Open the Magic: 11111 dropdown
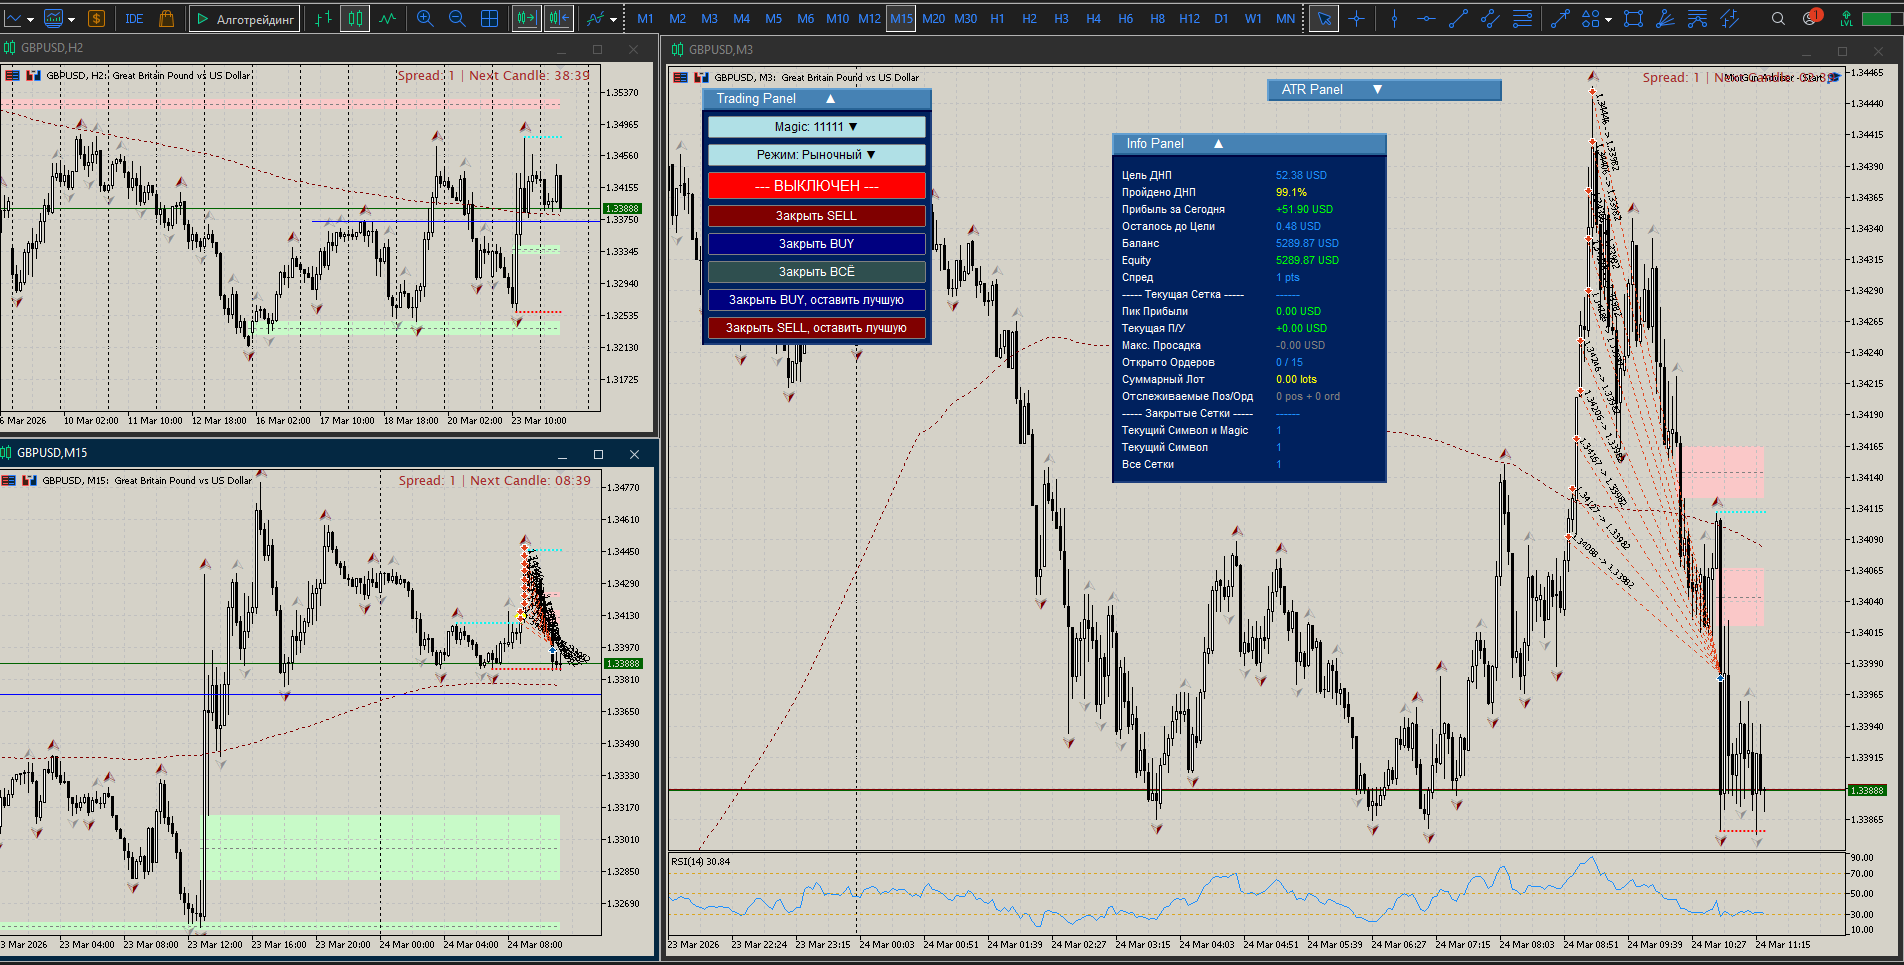The height and width of the screenshot is (965, 1904). (817, 127)
